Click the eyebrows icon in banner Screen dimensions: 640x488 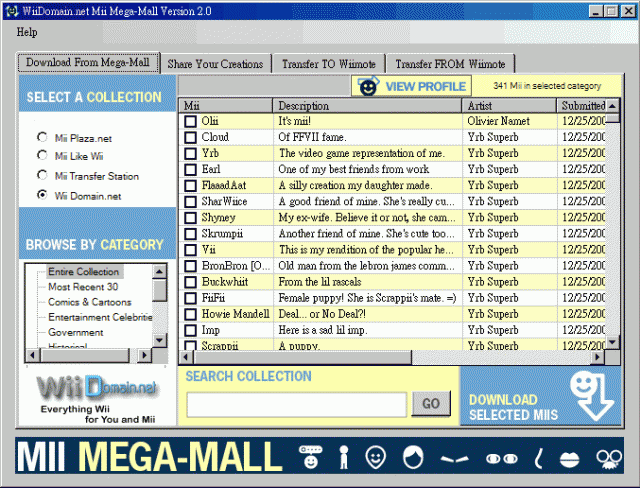click(454, 459)
